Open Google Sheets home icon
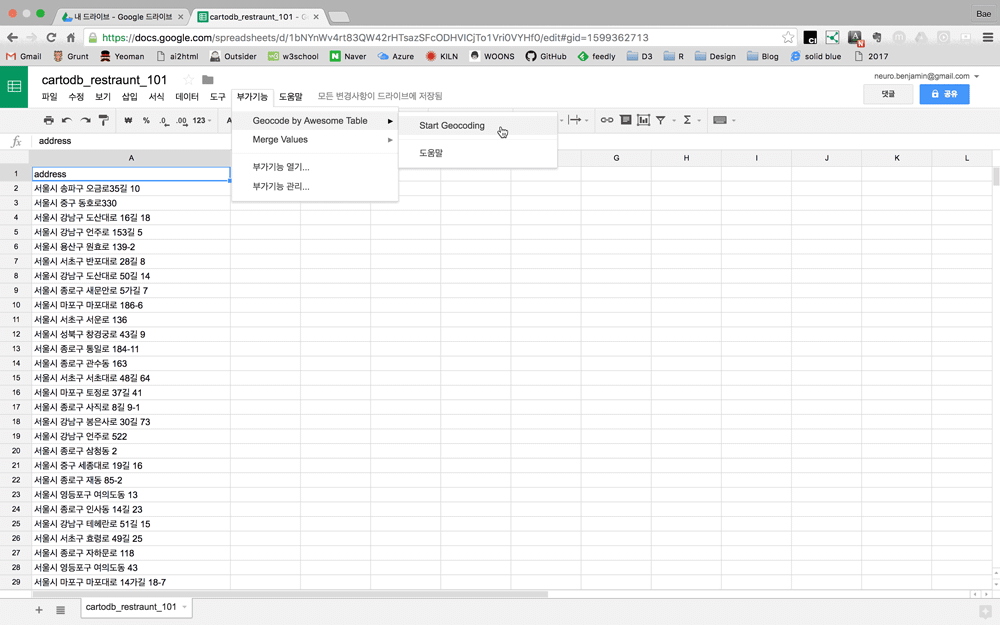Screen dimensions: 1000x625 tap(14, 86)
